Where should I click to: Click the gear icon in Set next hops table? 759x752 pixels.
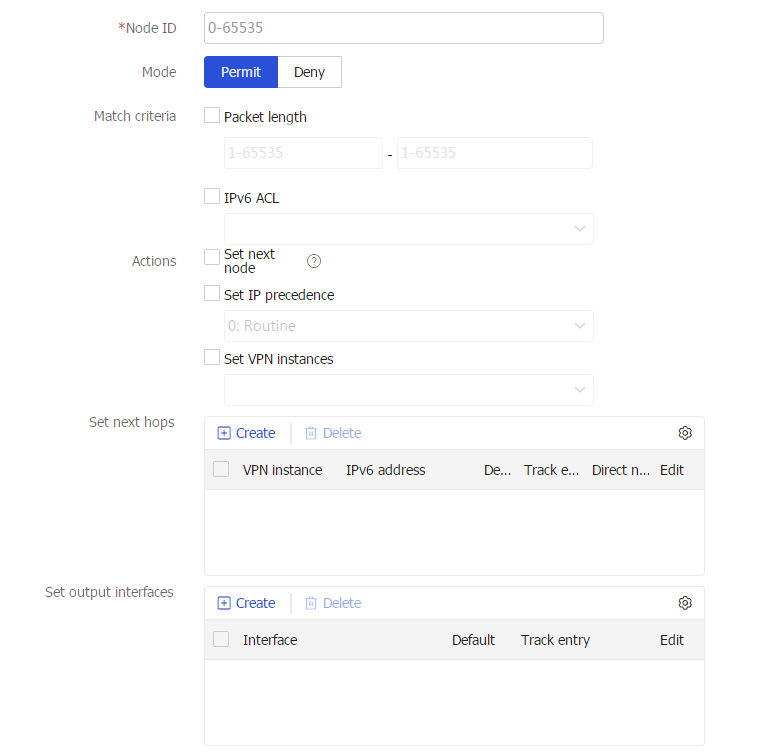[x=685, y=433]
